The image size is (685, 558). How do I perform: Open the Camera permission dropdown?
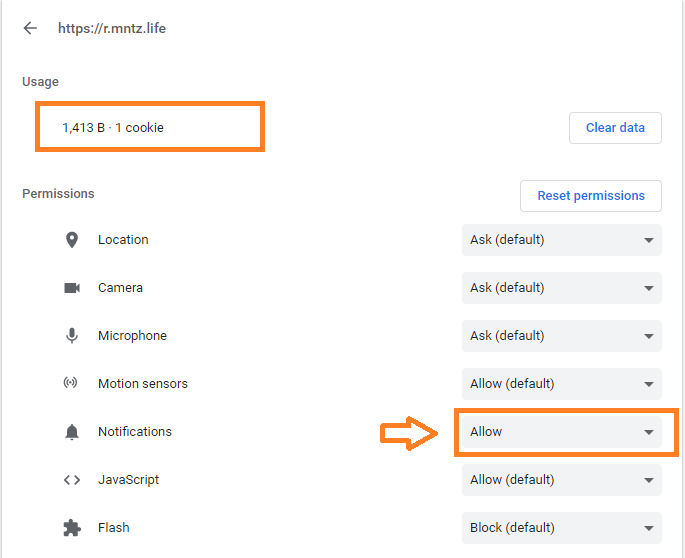(x=562, y=288)
